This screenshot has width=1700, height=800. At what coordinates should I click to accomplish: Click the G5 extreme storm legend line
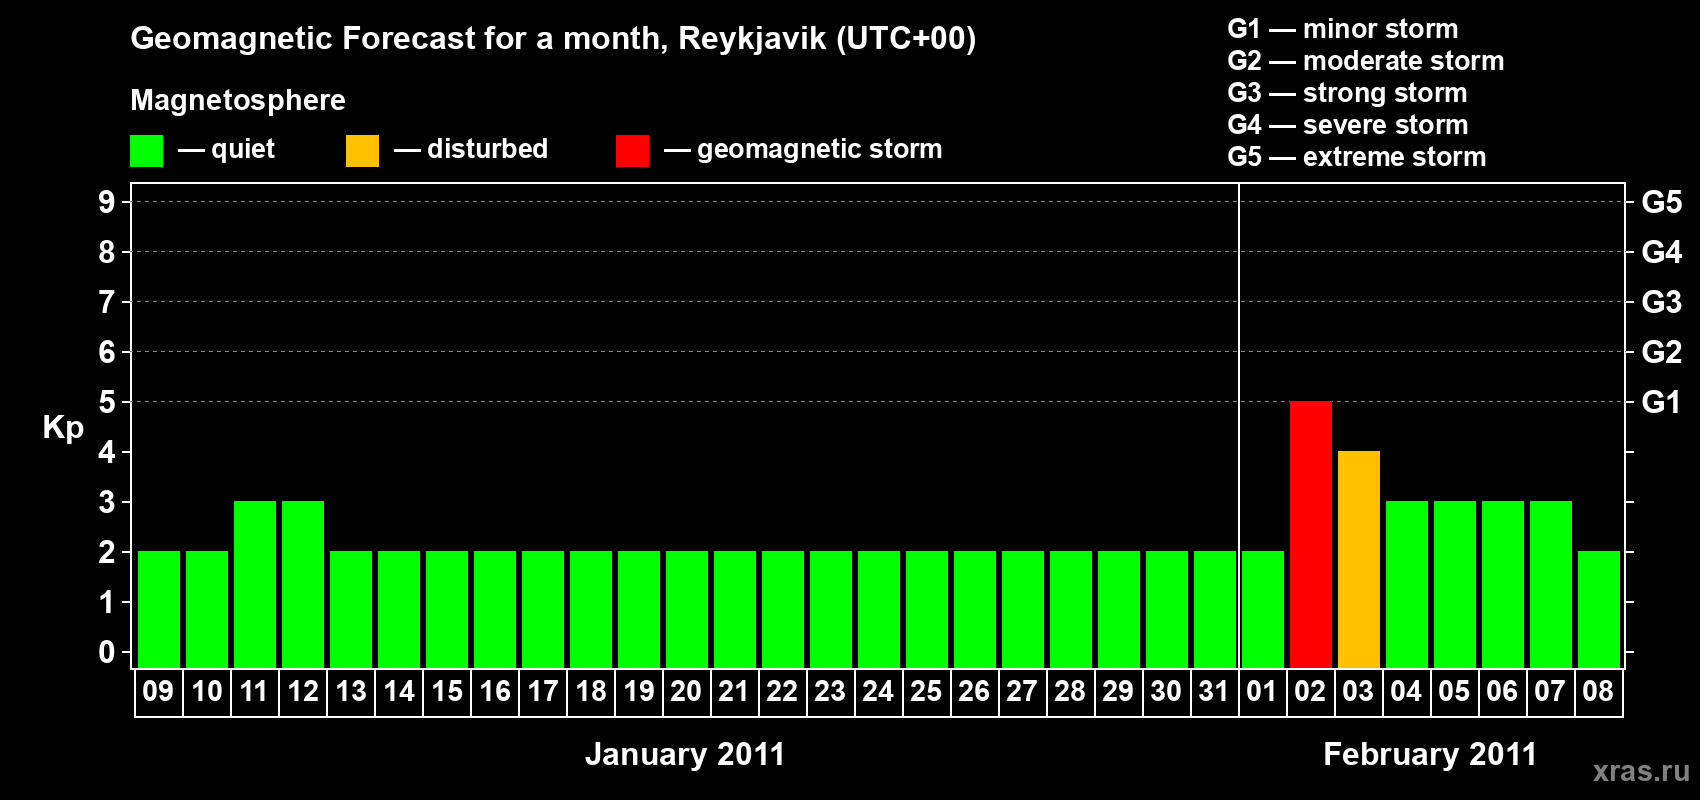tap(1357, 157)
